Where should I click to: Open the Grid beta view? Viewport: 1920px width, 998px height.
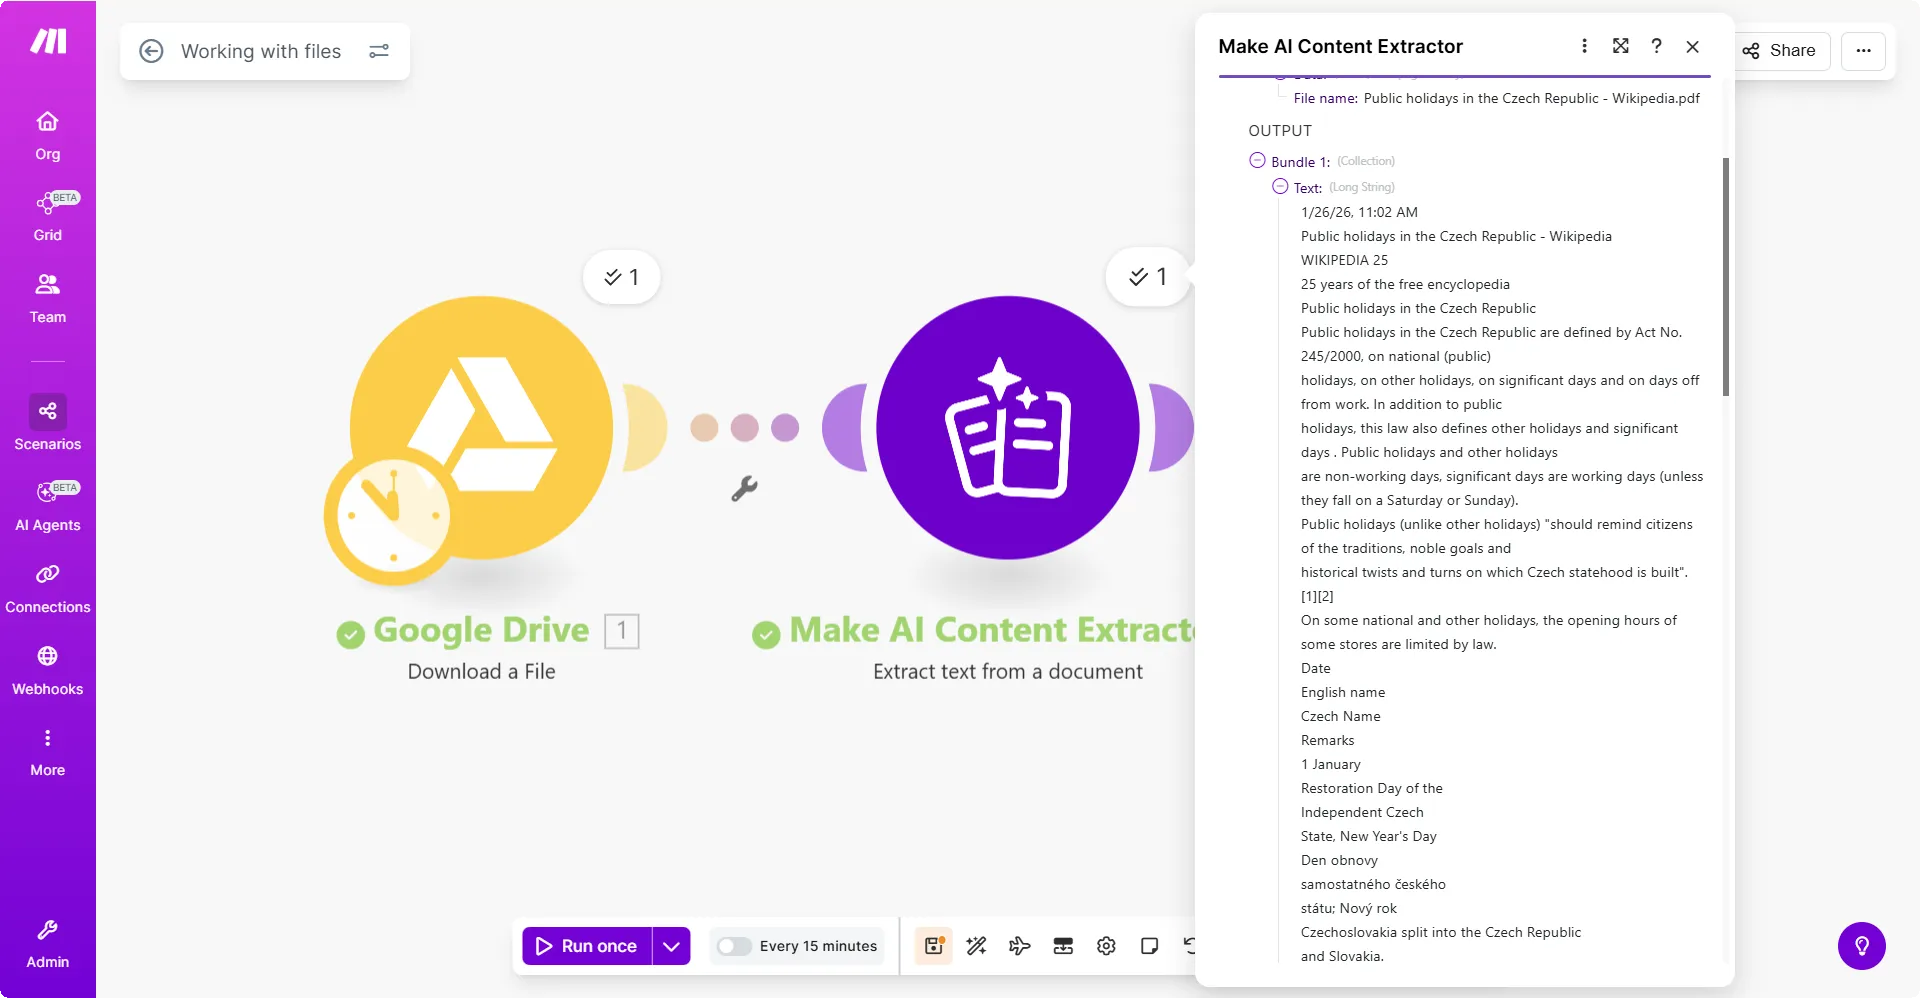click(x=48, y=217)
